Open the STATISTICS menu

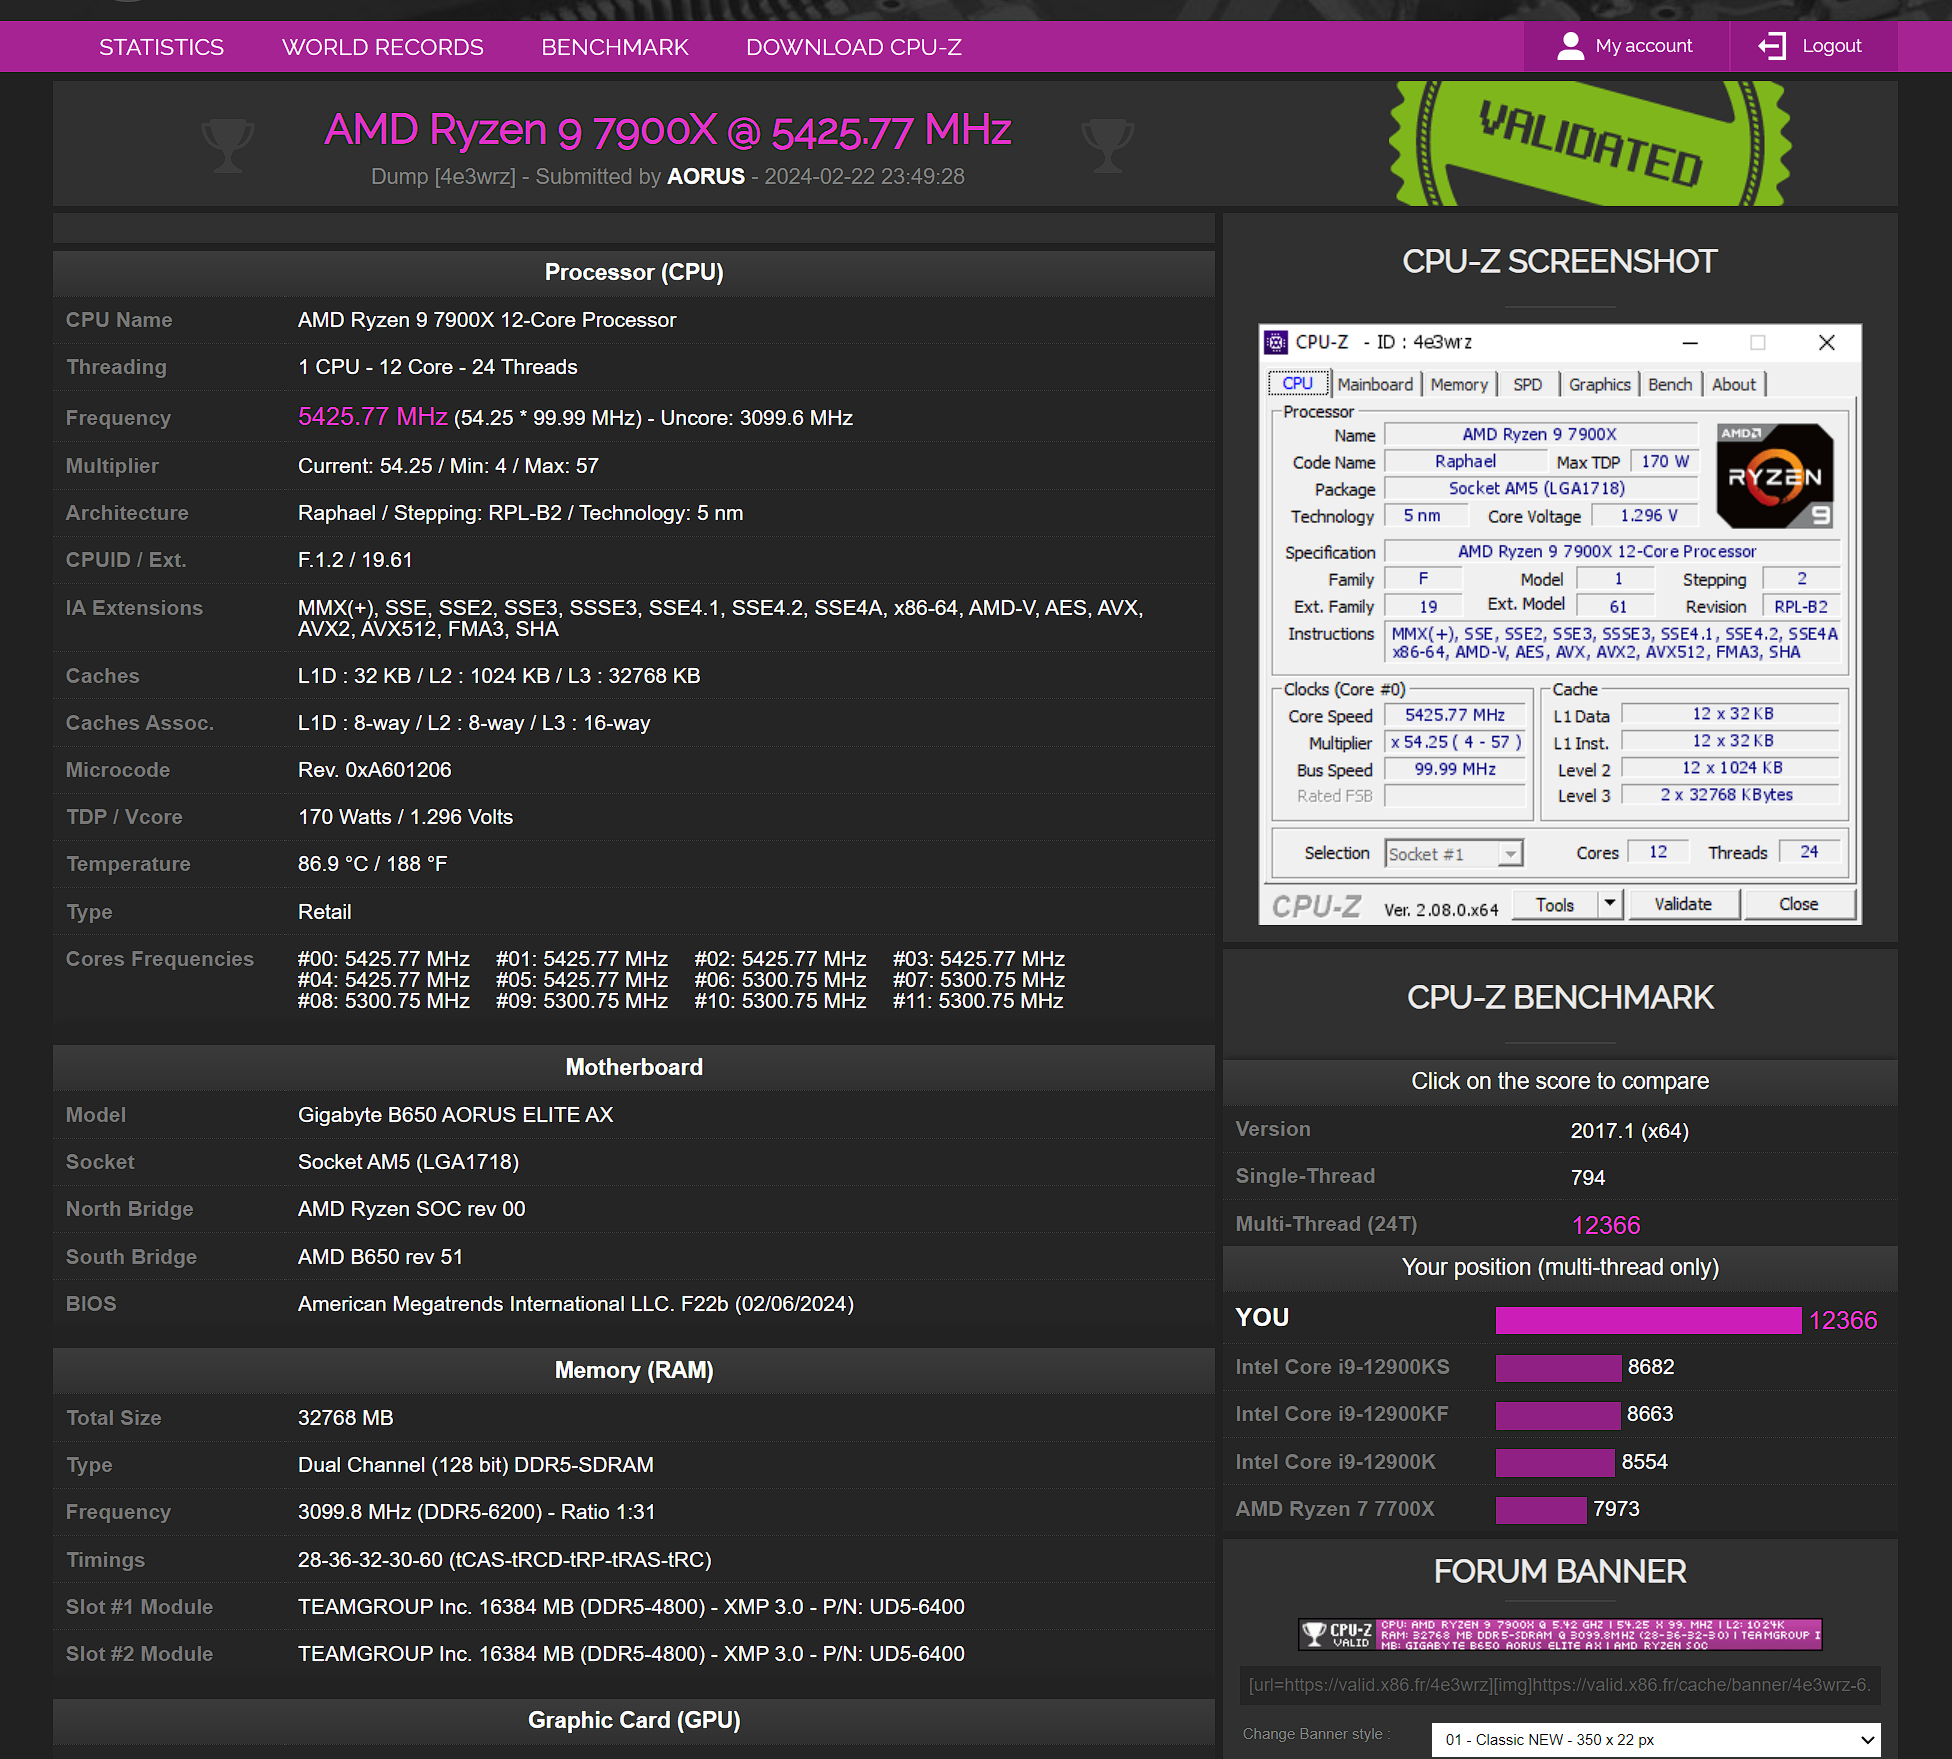(x=161, y=47)
